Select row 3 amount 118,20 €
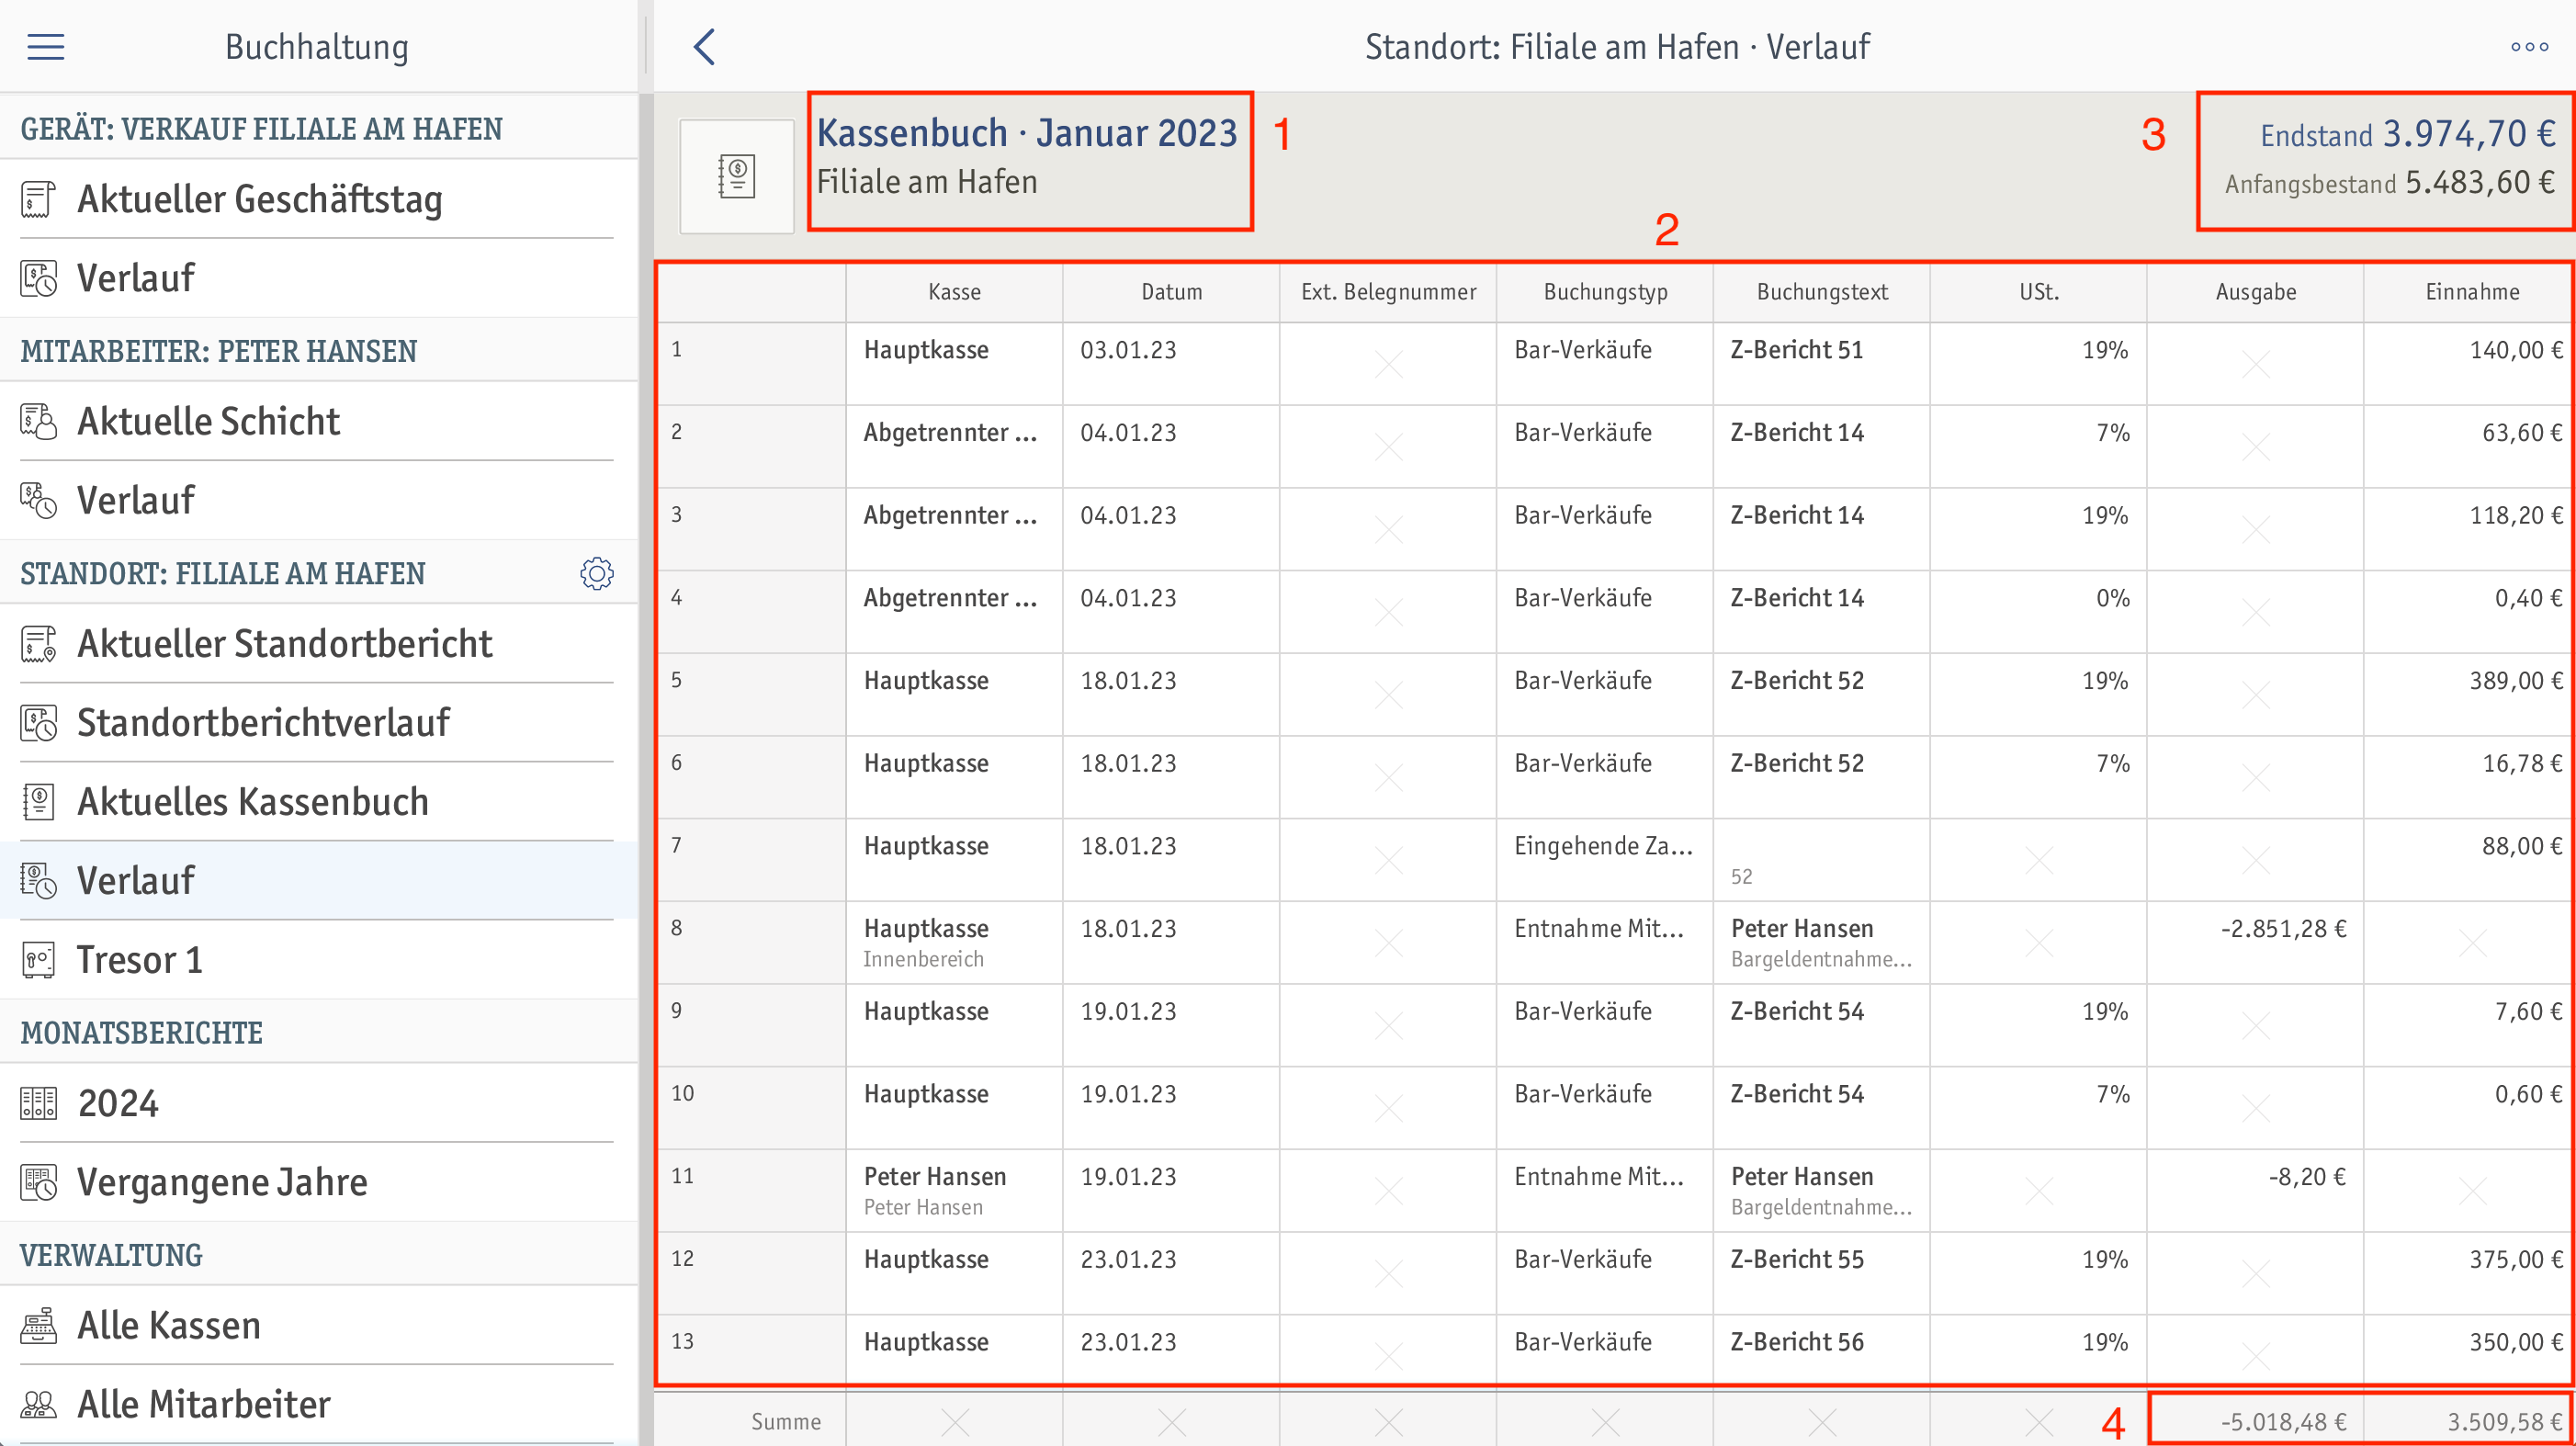2576x1446 pixels. tap(2516, 516)
